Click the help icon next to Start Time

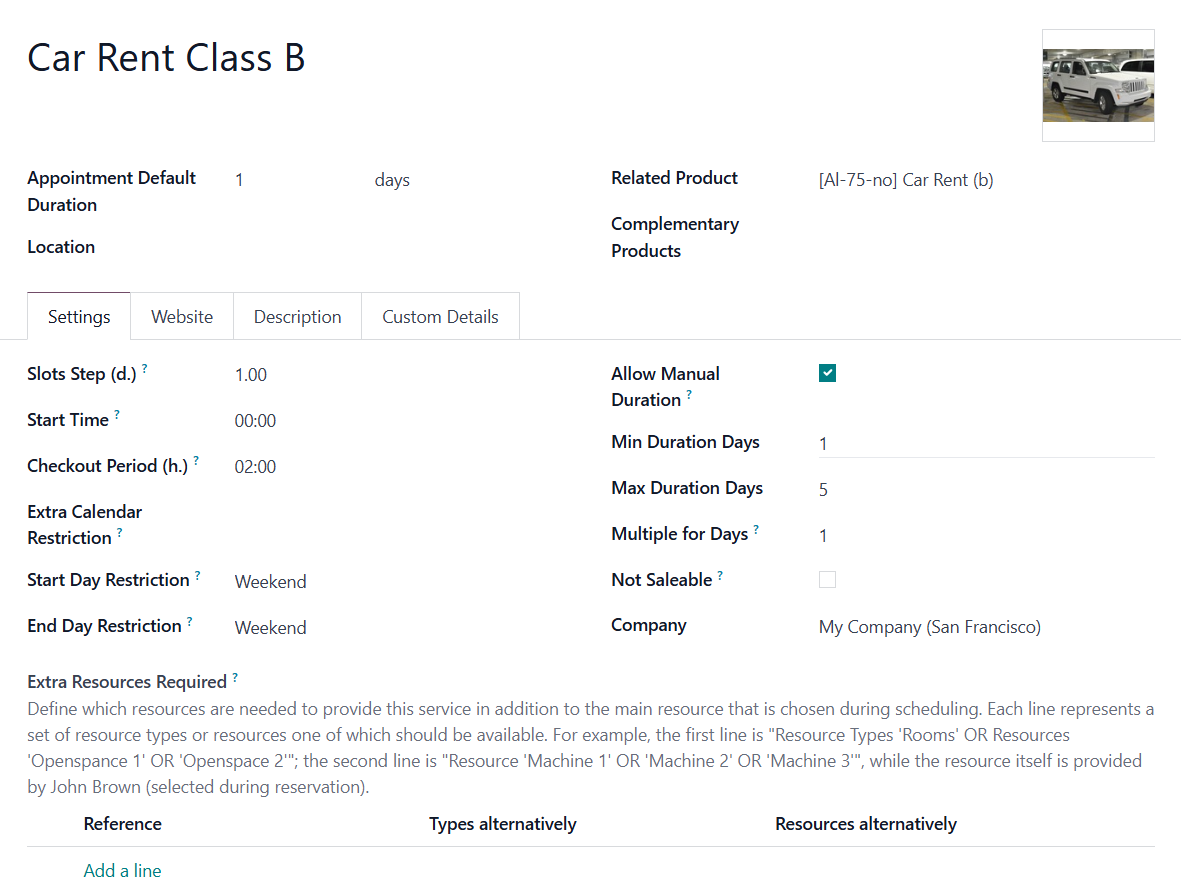click(x=117, y=414)
